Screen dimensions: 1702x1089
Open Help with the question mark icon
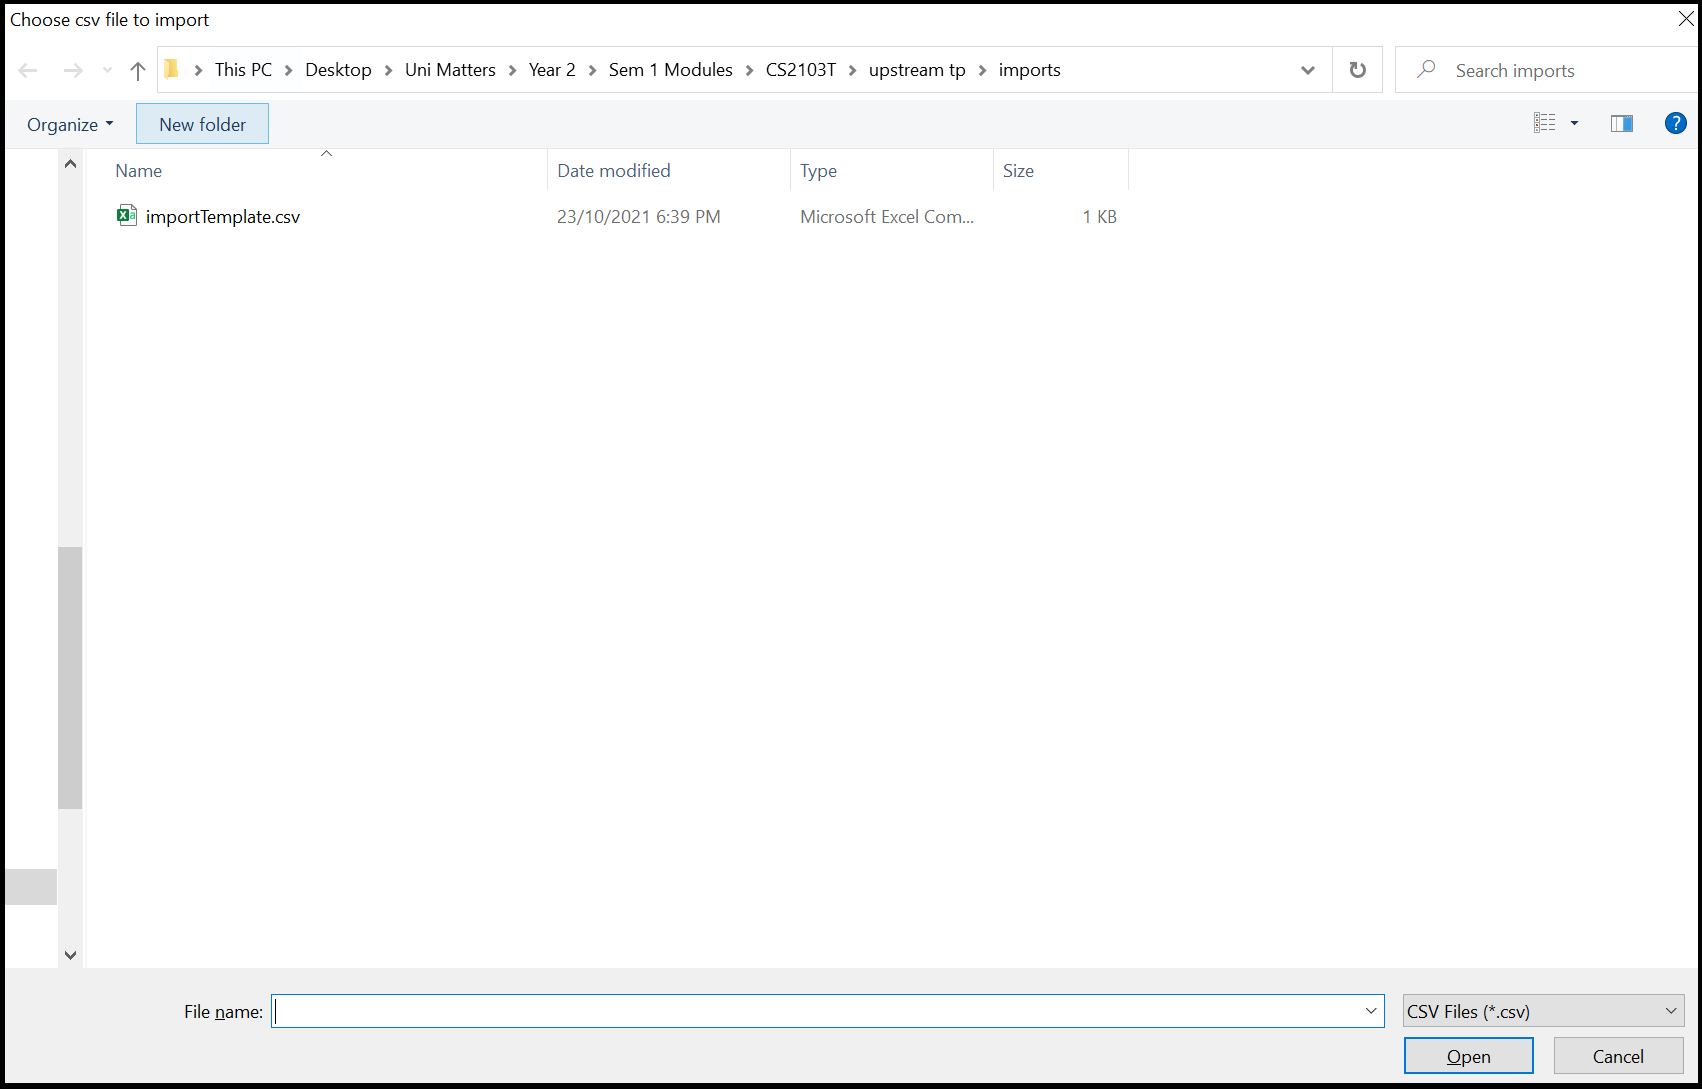[1676, 123]
